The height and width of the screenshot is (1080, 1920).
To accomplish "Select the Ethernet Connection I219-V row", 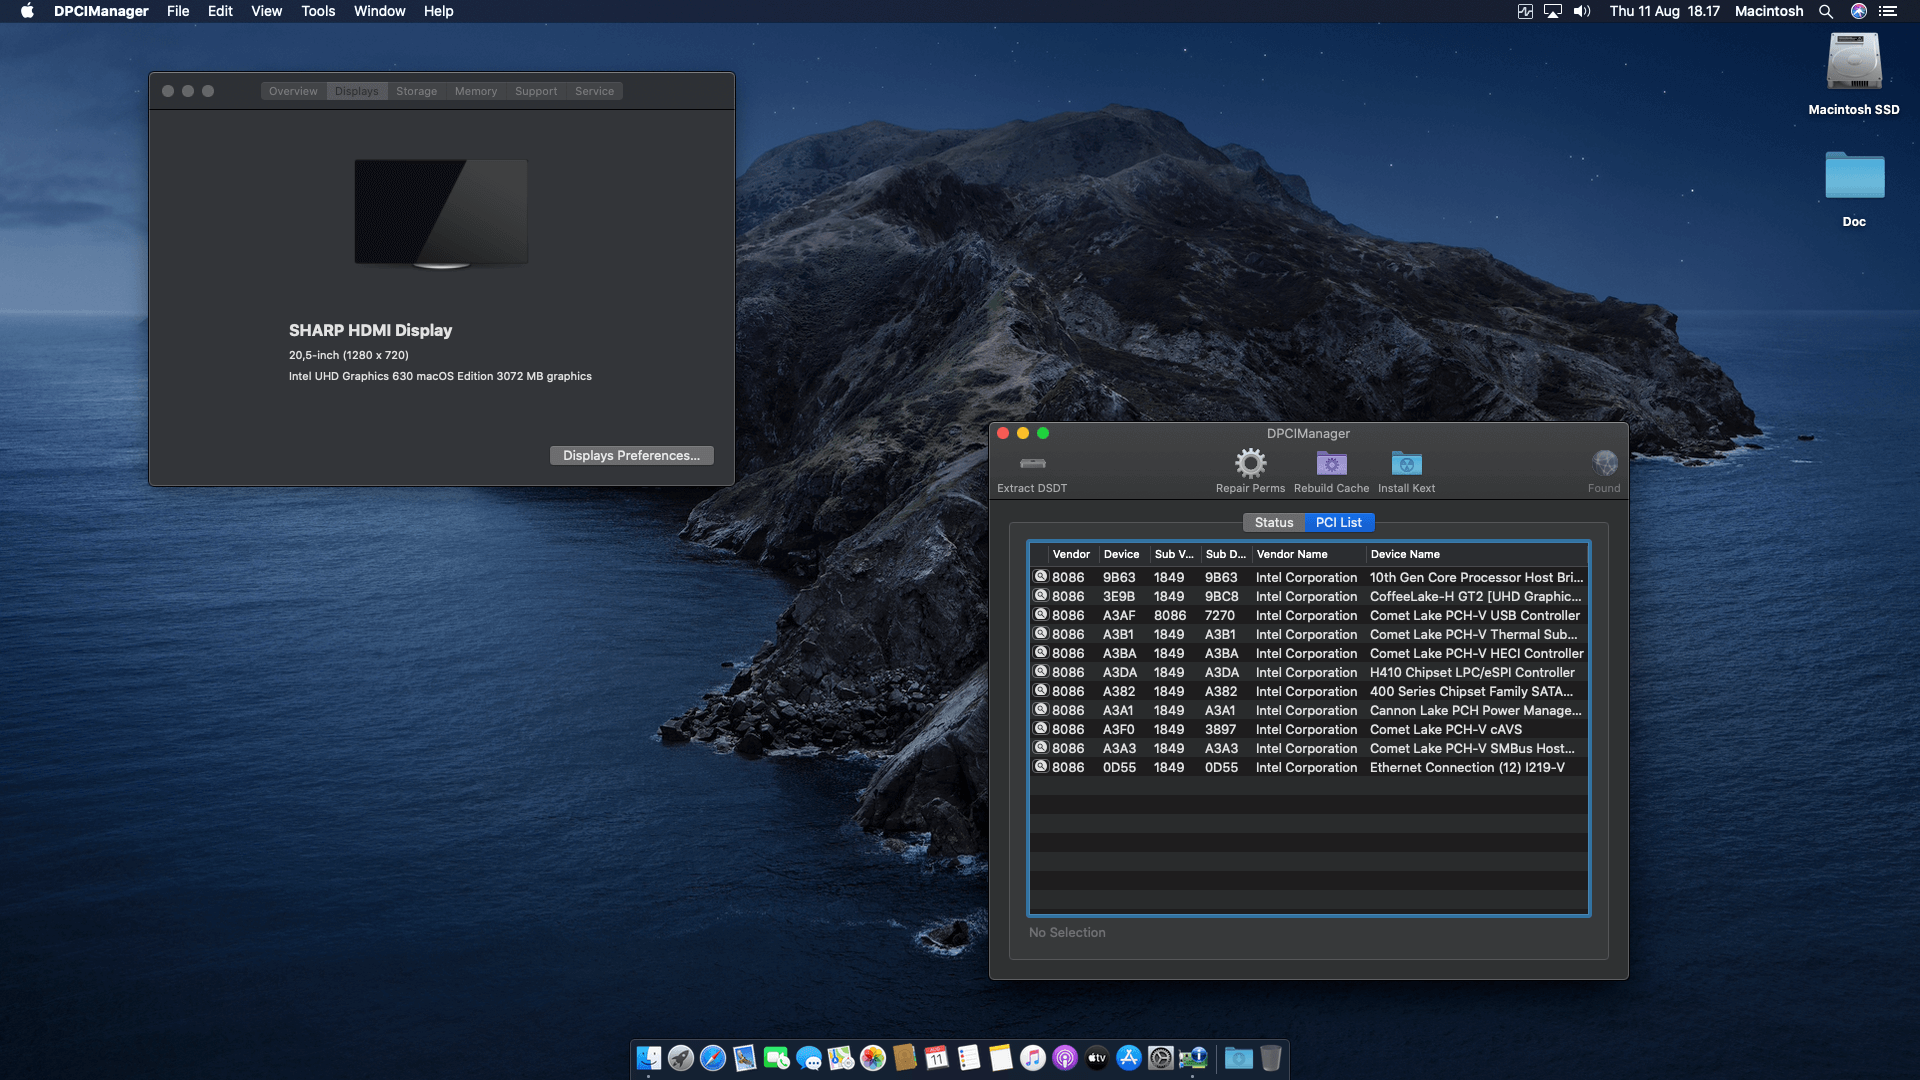I will pos(1300,767).
